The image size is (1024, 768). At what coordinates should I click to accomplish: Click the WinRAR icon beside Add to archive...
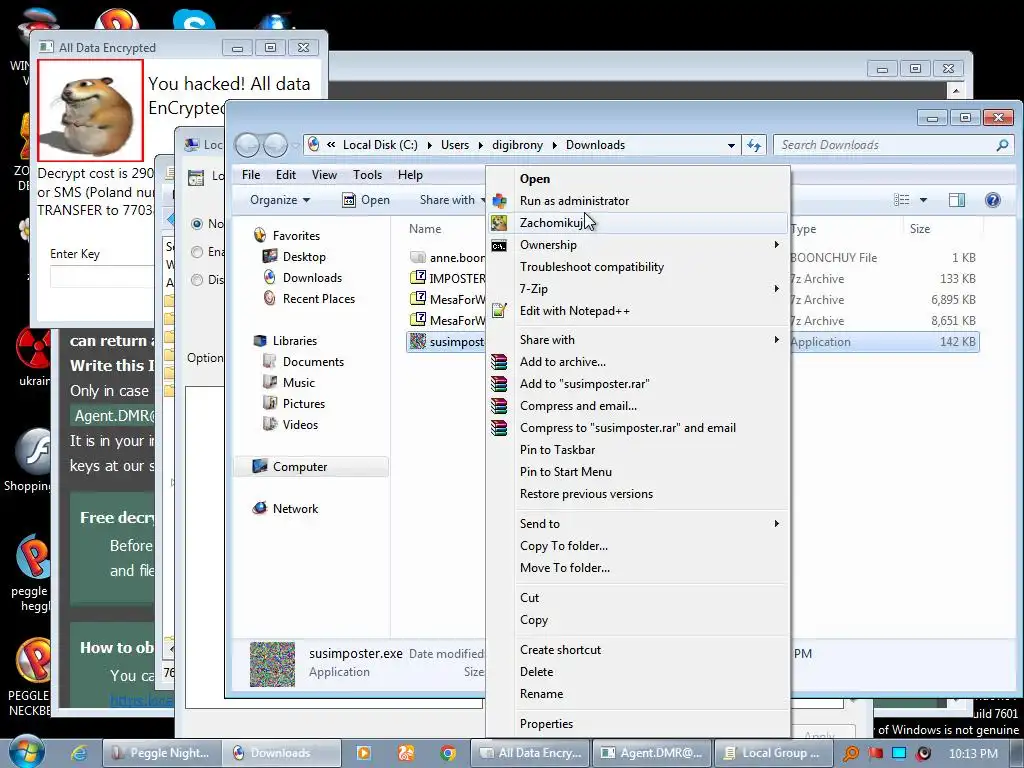(x=499, y=362)
